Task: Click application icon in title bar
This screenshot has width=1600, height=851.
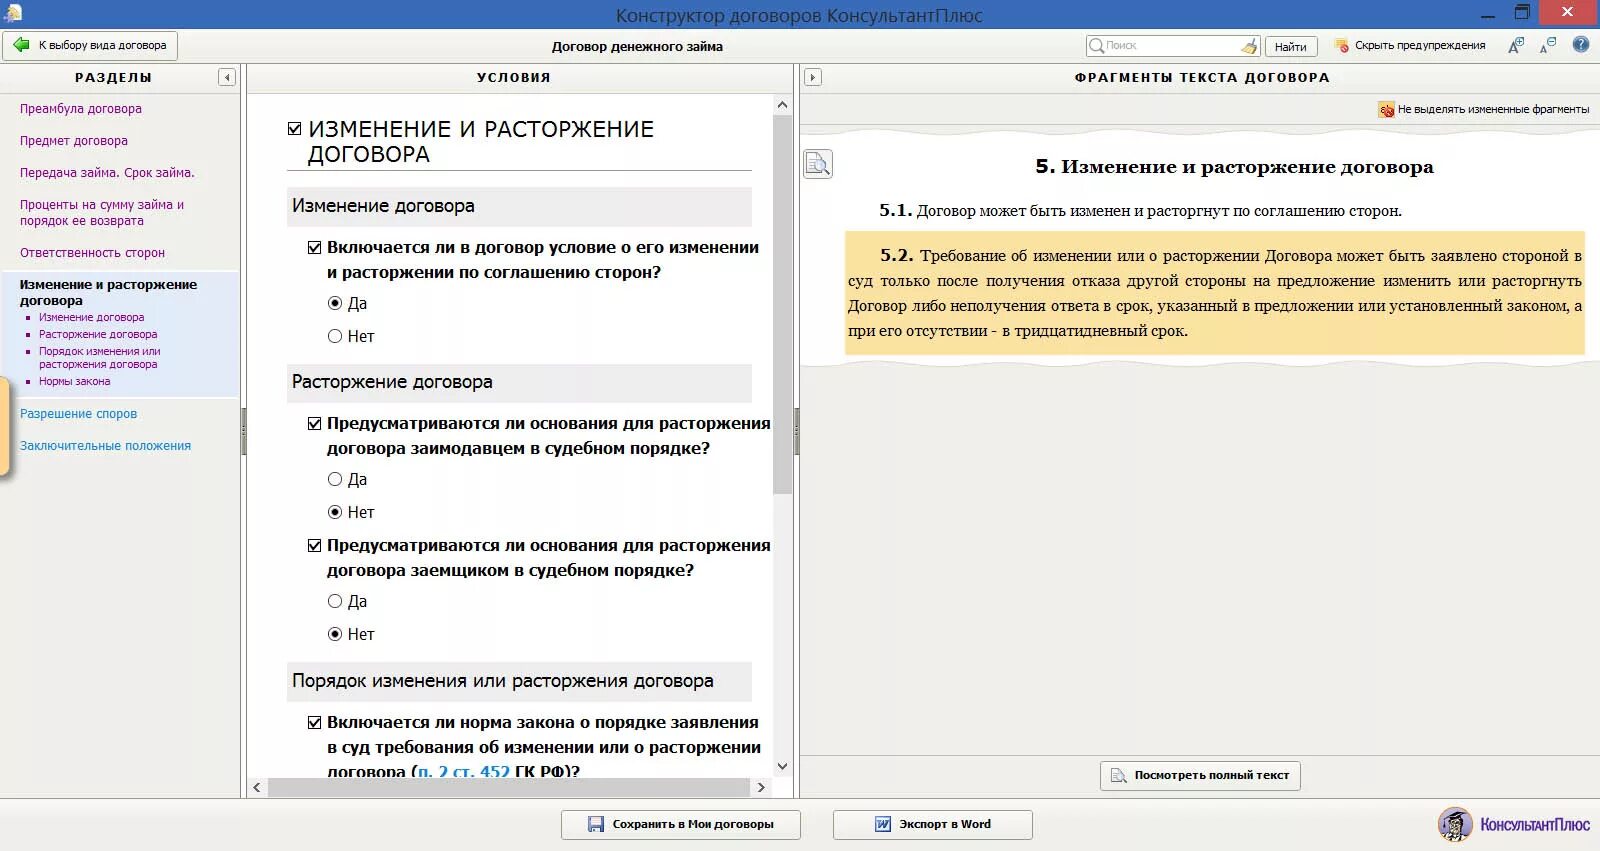Action: point(13,13)
